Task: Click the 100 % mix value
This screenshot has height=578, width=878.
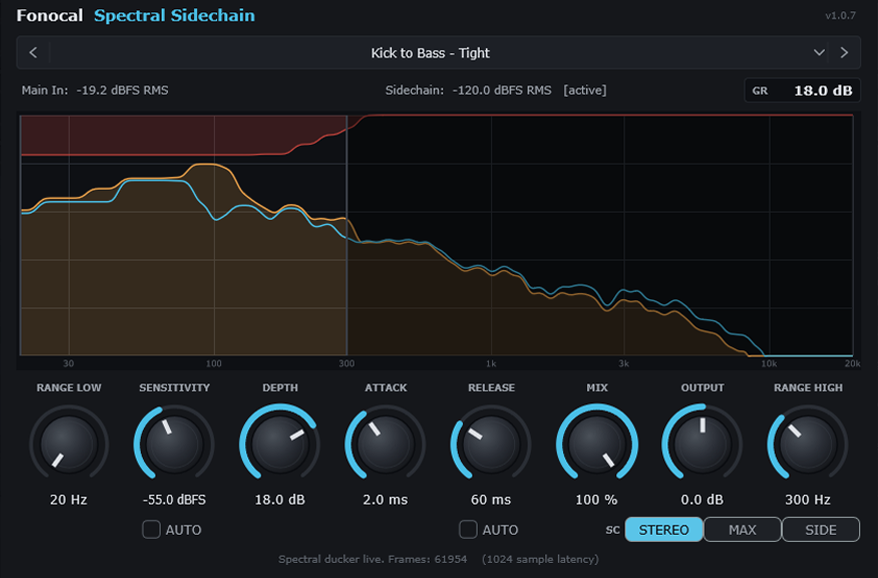Action: (596, 500)
